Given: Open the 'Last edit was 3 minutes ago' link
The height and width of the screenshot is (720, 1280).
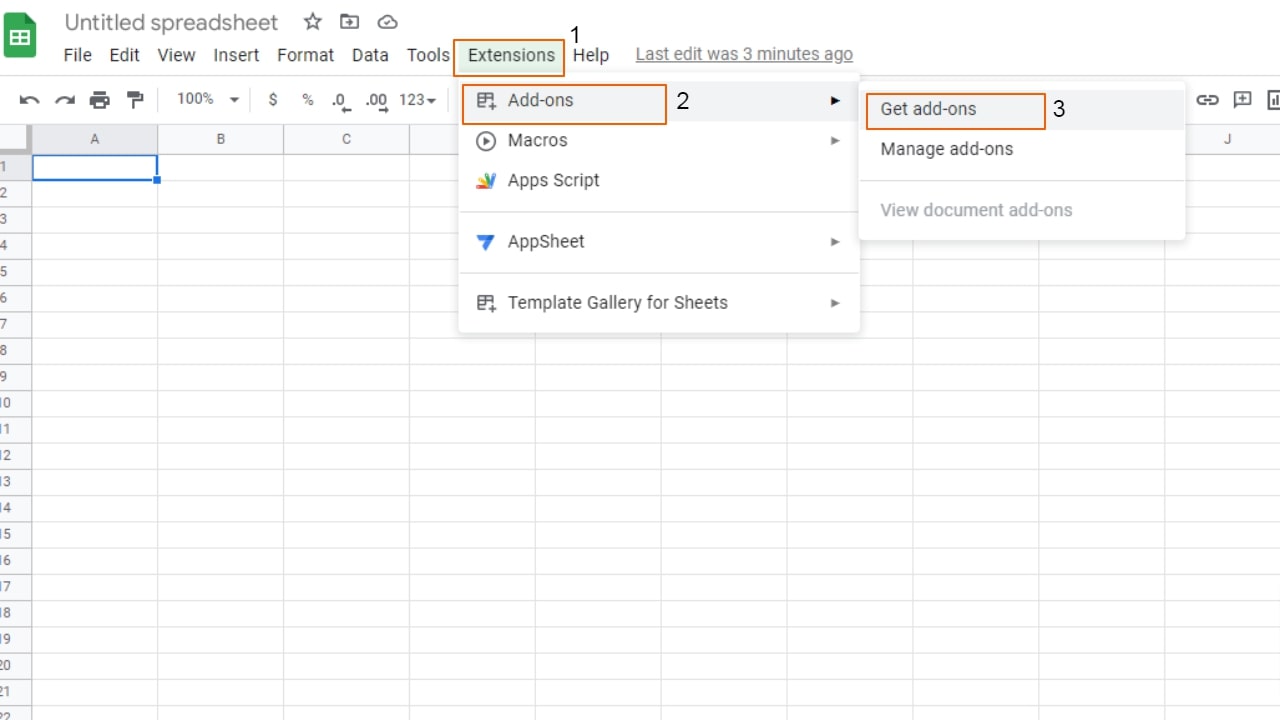Looking at the screenshot, I should (744, 55).
